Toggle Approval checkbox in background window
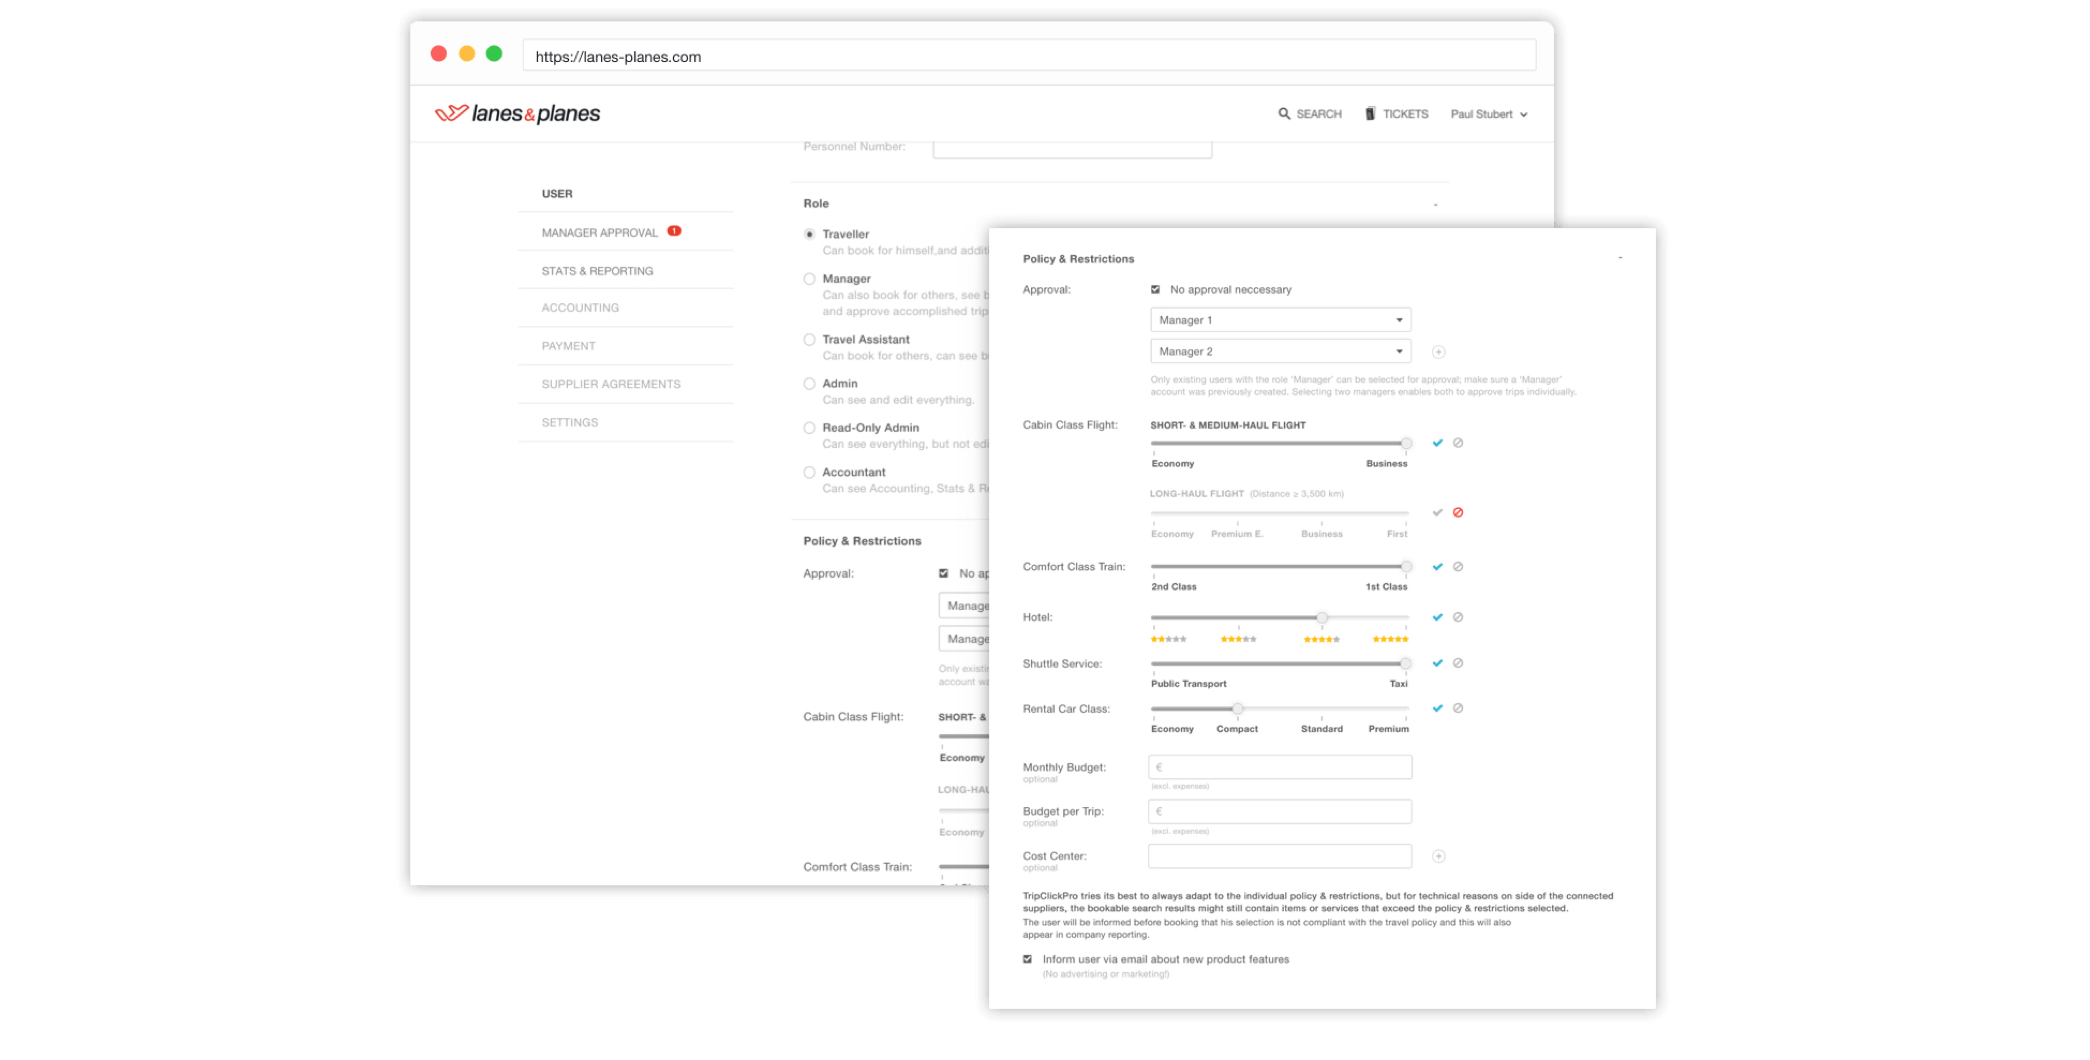Viewport: 2090px width, 1060px height. tap(944, 574)
